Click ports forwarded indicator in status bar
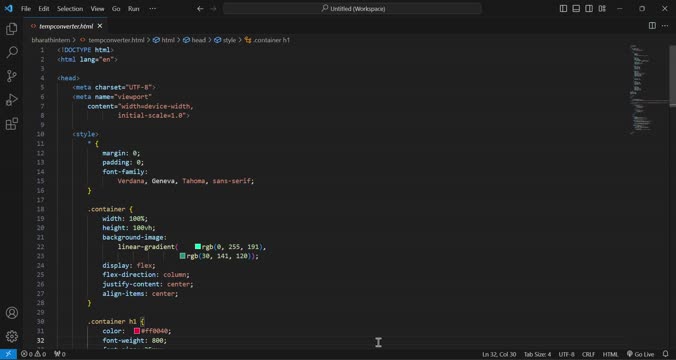 coord(59,354)
